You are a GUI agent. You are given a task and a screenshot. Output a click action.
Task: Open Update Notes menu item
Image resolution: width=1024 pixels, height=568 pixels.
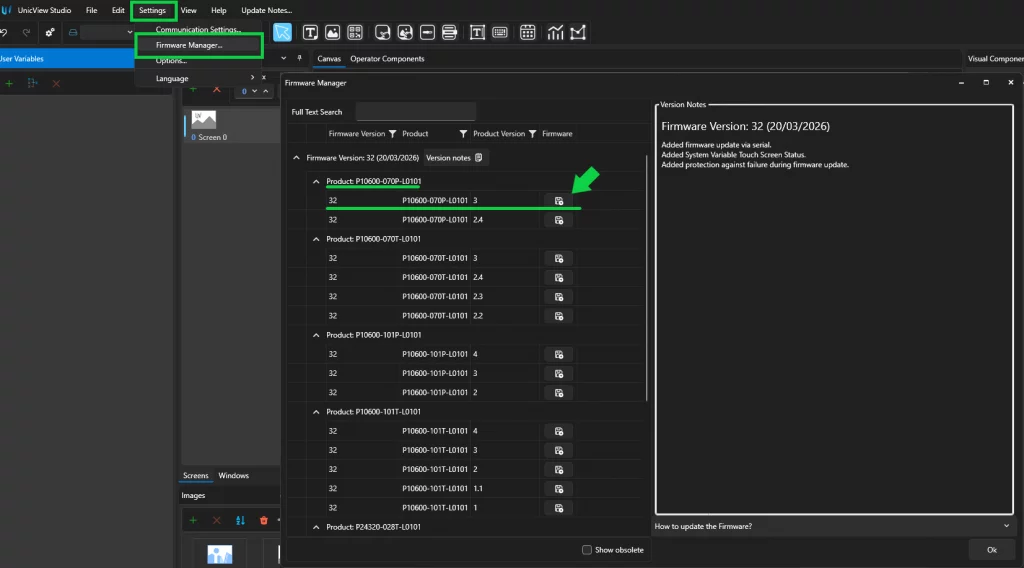[266, 10]
